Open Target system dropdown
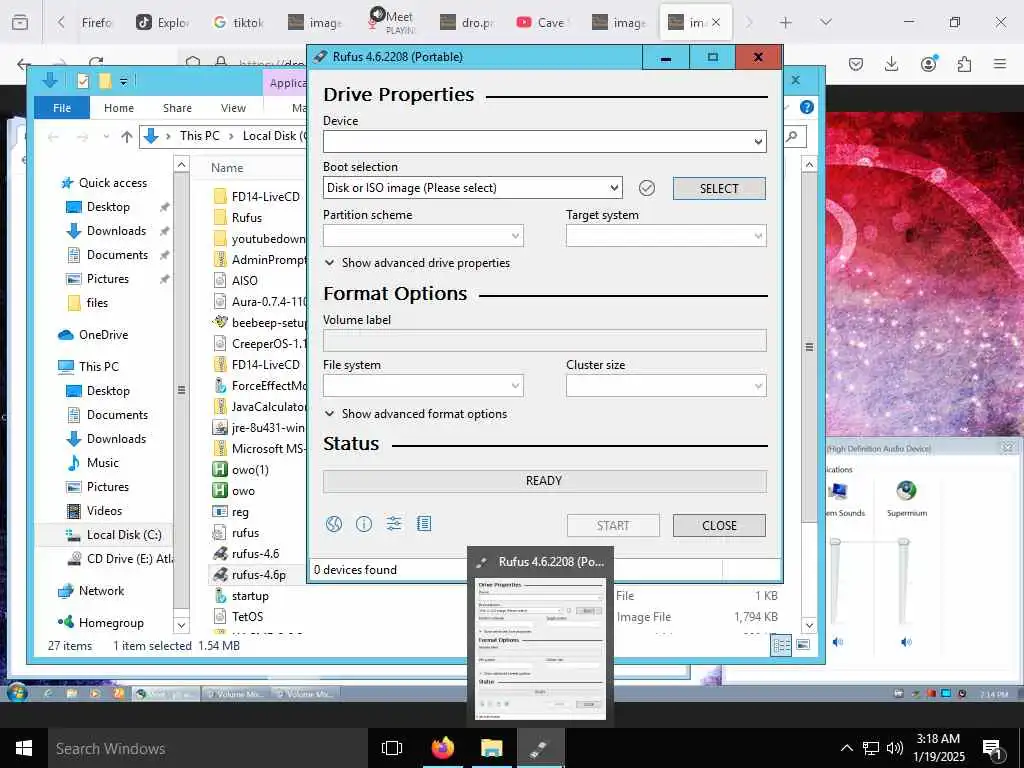 [666, 236]
